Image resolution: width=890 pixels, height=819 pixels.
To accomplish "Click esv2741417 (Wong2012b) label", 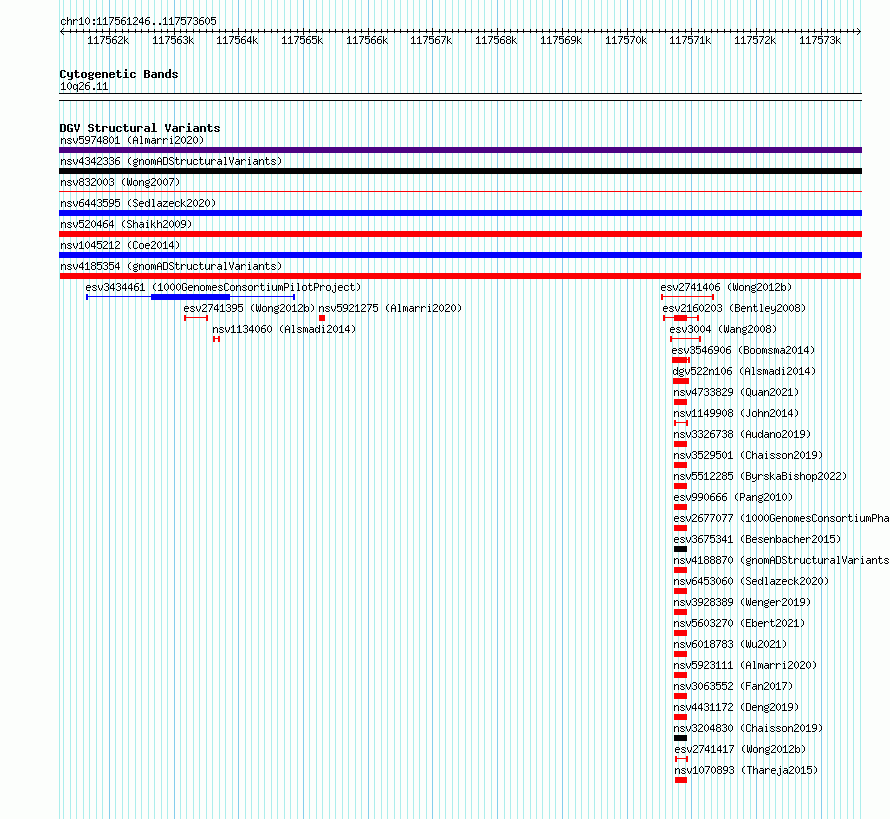I will (x=741, y=749).
